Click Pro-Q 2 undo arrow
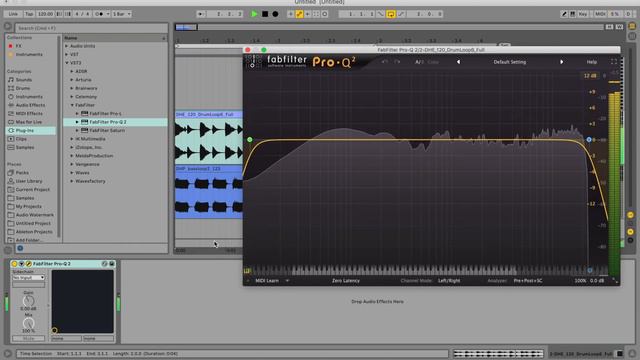The image size is (640, 360). [x=384, y=62]
